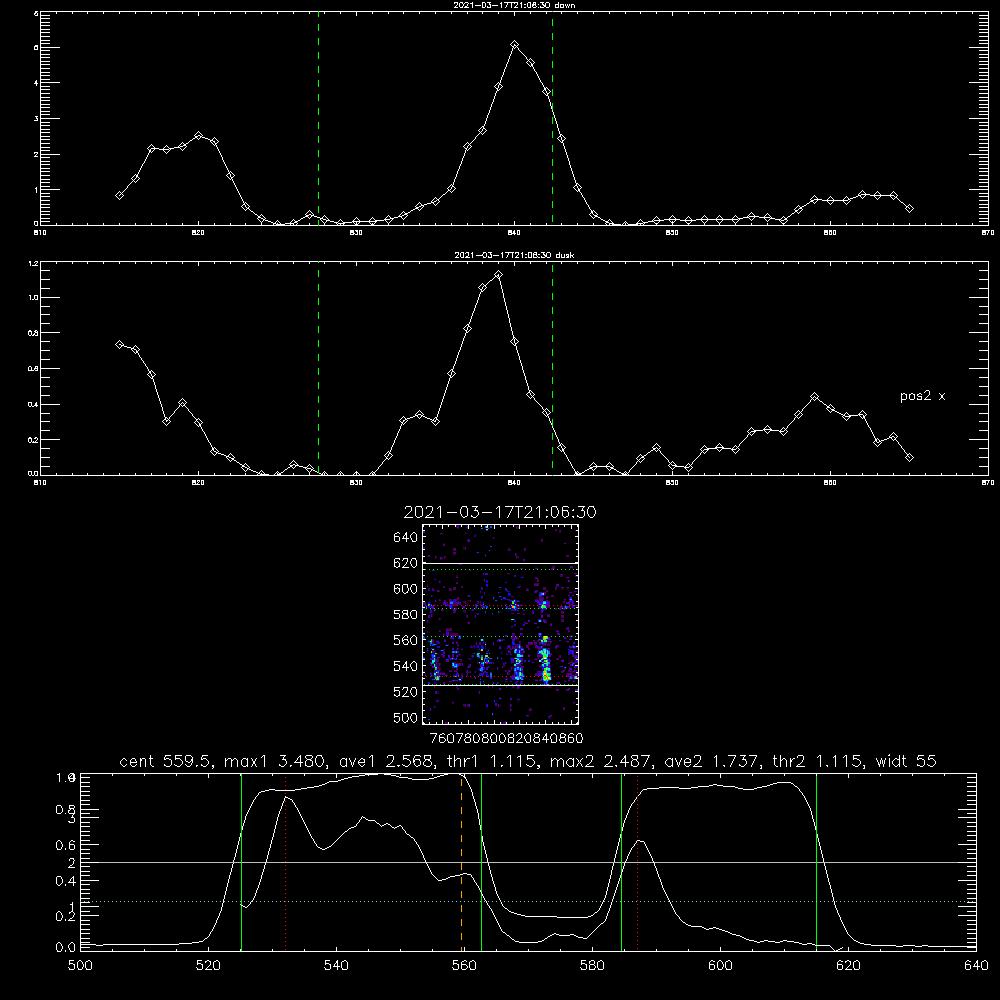The image size is (1000, 1000).
Task: Click the '540' x-axis label in bottom plot
Action: [x=336, y=966]
